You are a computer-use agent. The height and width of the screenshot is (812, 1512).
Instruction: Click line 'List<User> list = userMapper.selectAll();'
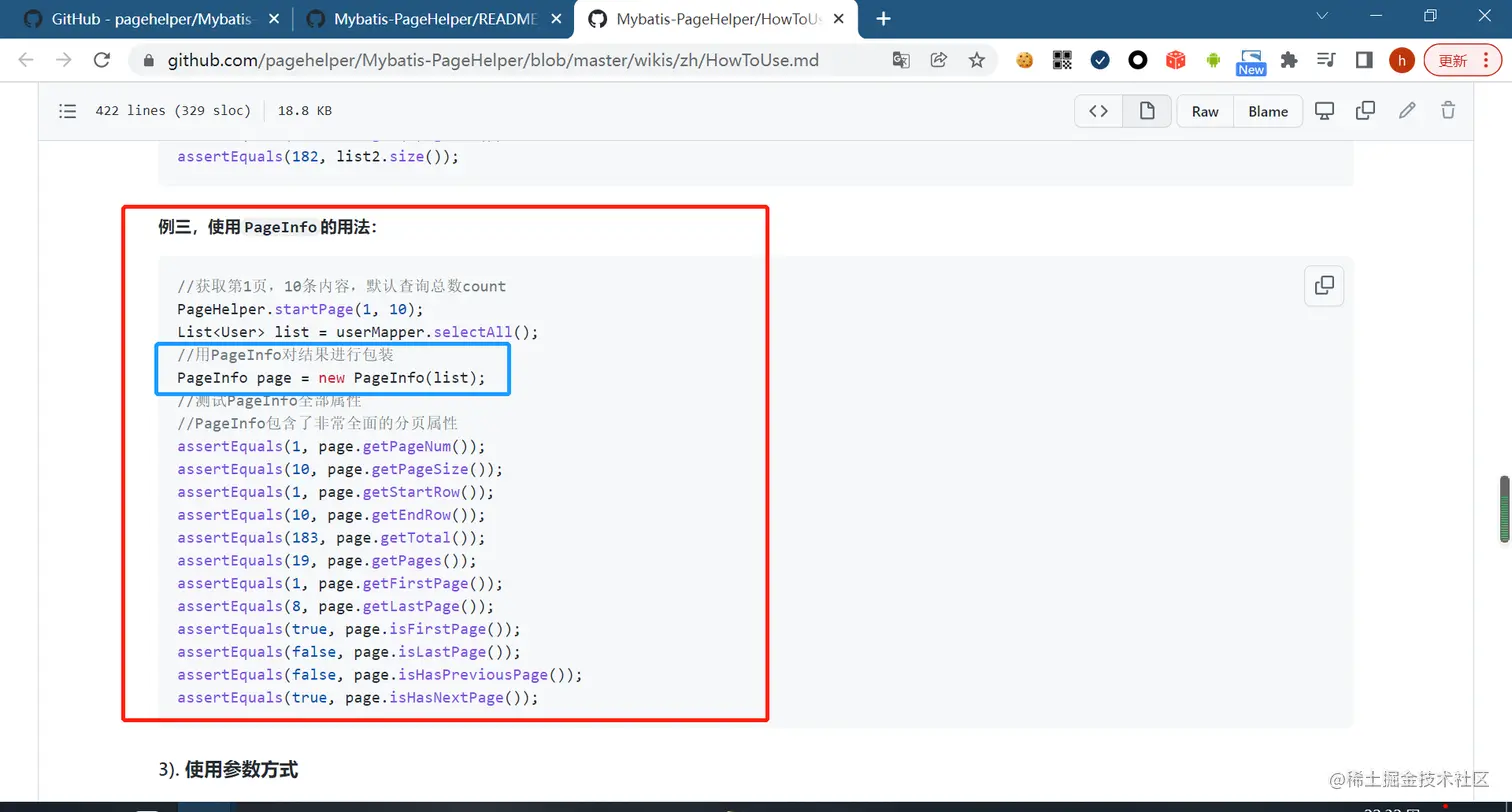tap(358, 332)
